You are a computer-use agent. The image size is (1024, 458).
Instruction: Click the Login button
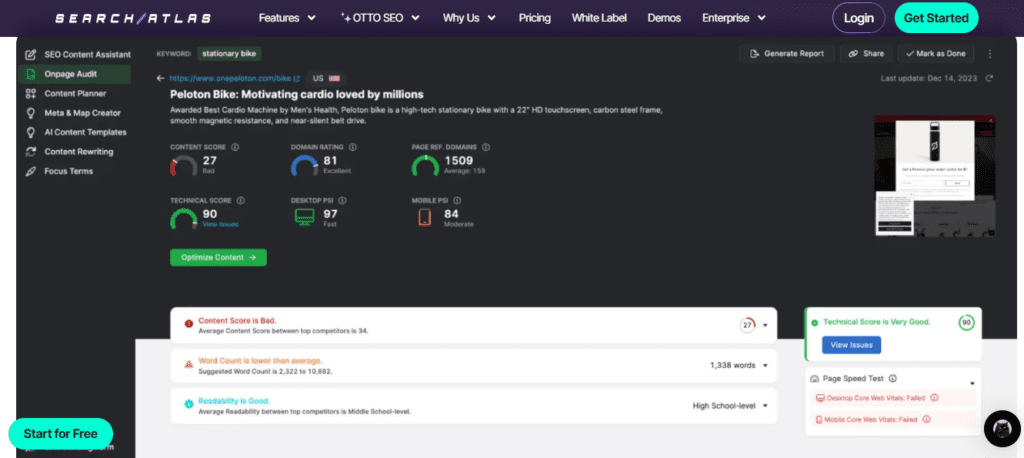click(x=858, y=18)
